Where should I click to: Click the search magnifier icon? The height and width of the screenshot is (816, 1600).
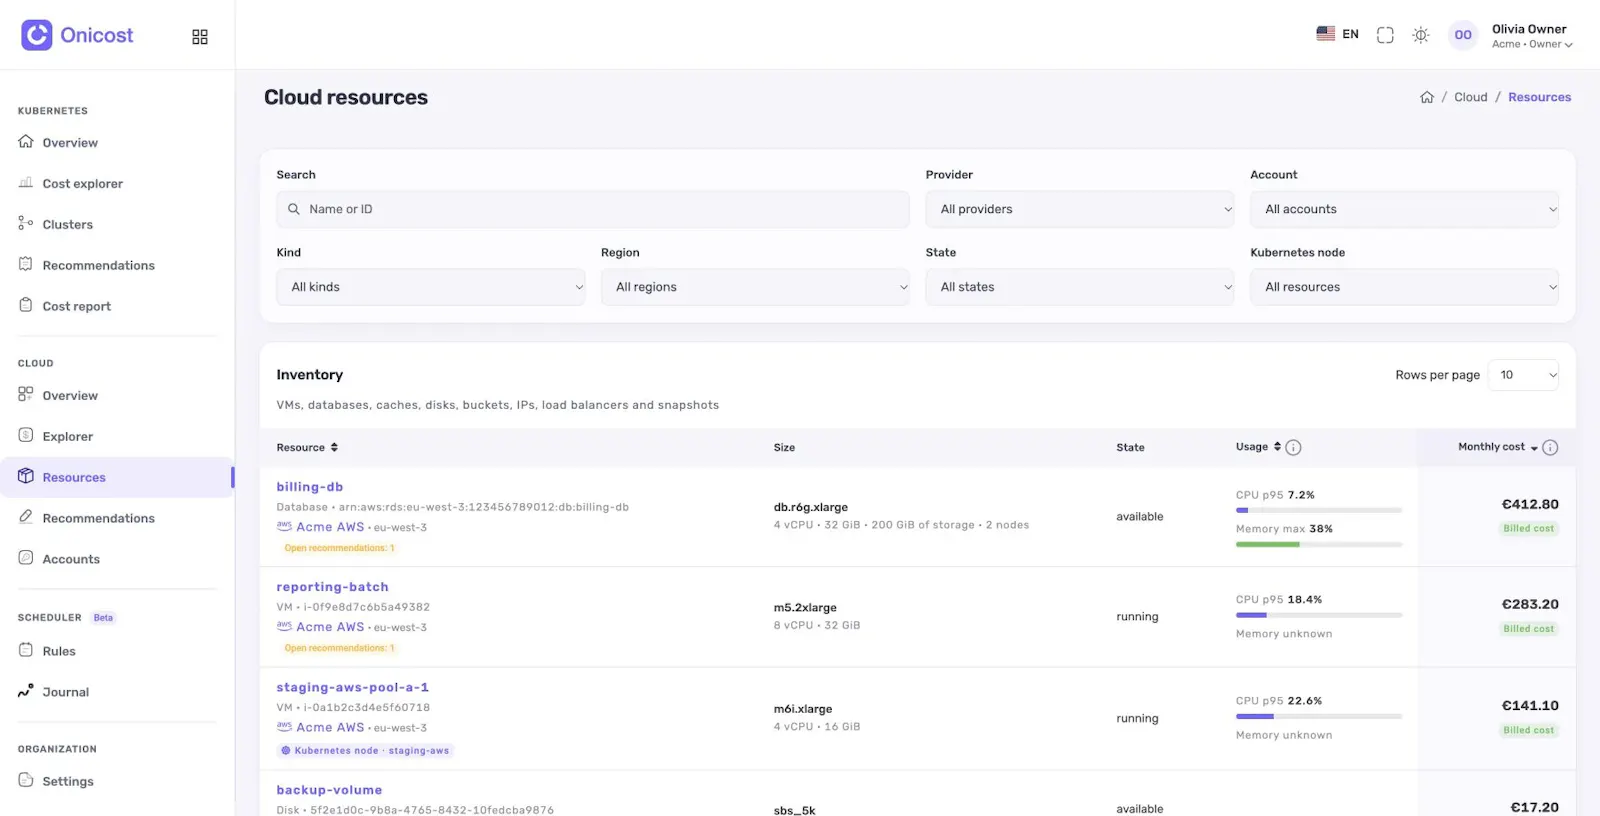(x=294, y=210)
